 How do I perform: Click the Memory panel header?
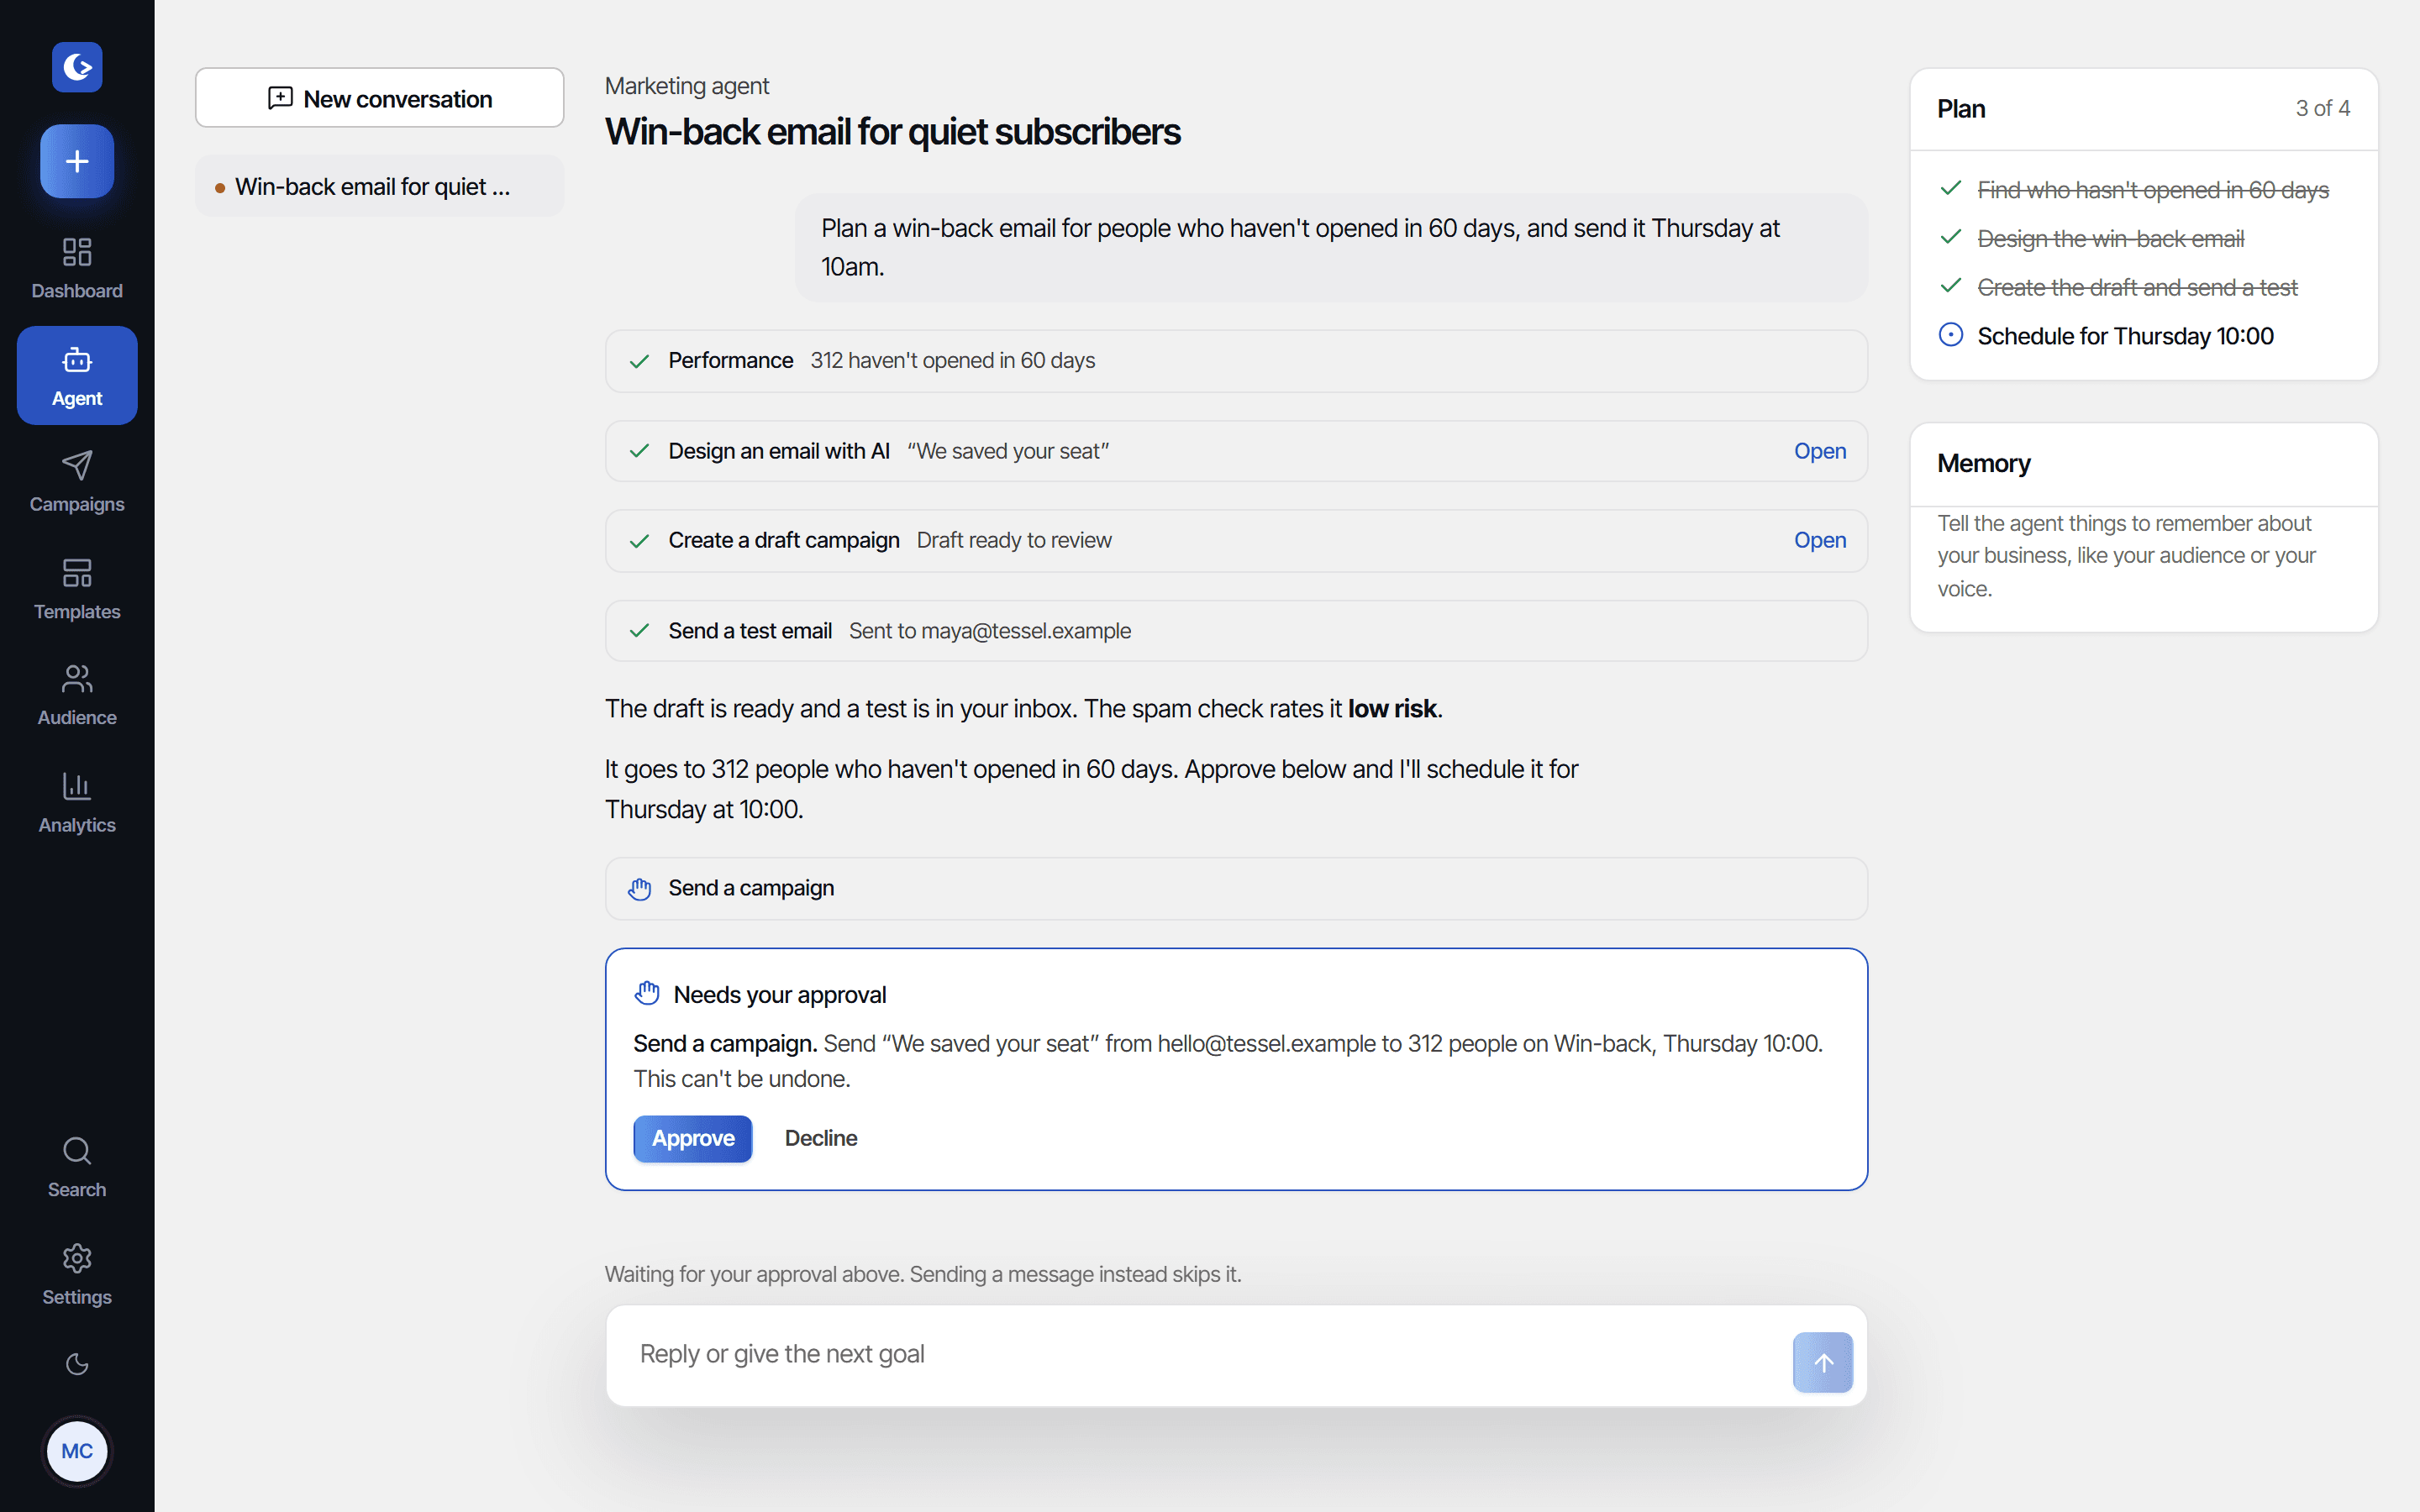2143,464
